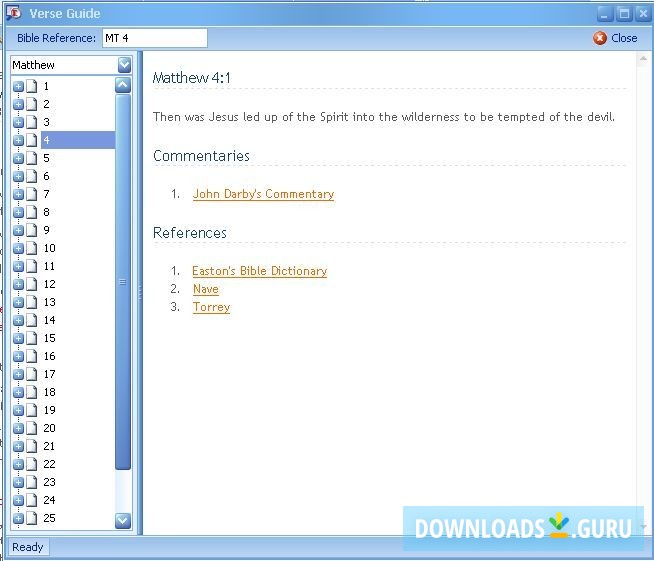Expand chapter 22 tree node

18,464
